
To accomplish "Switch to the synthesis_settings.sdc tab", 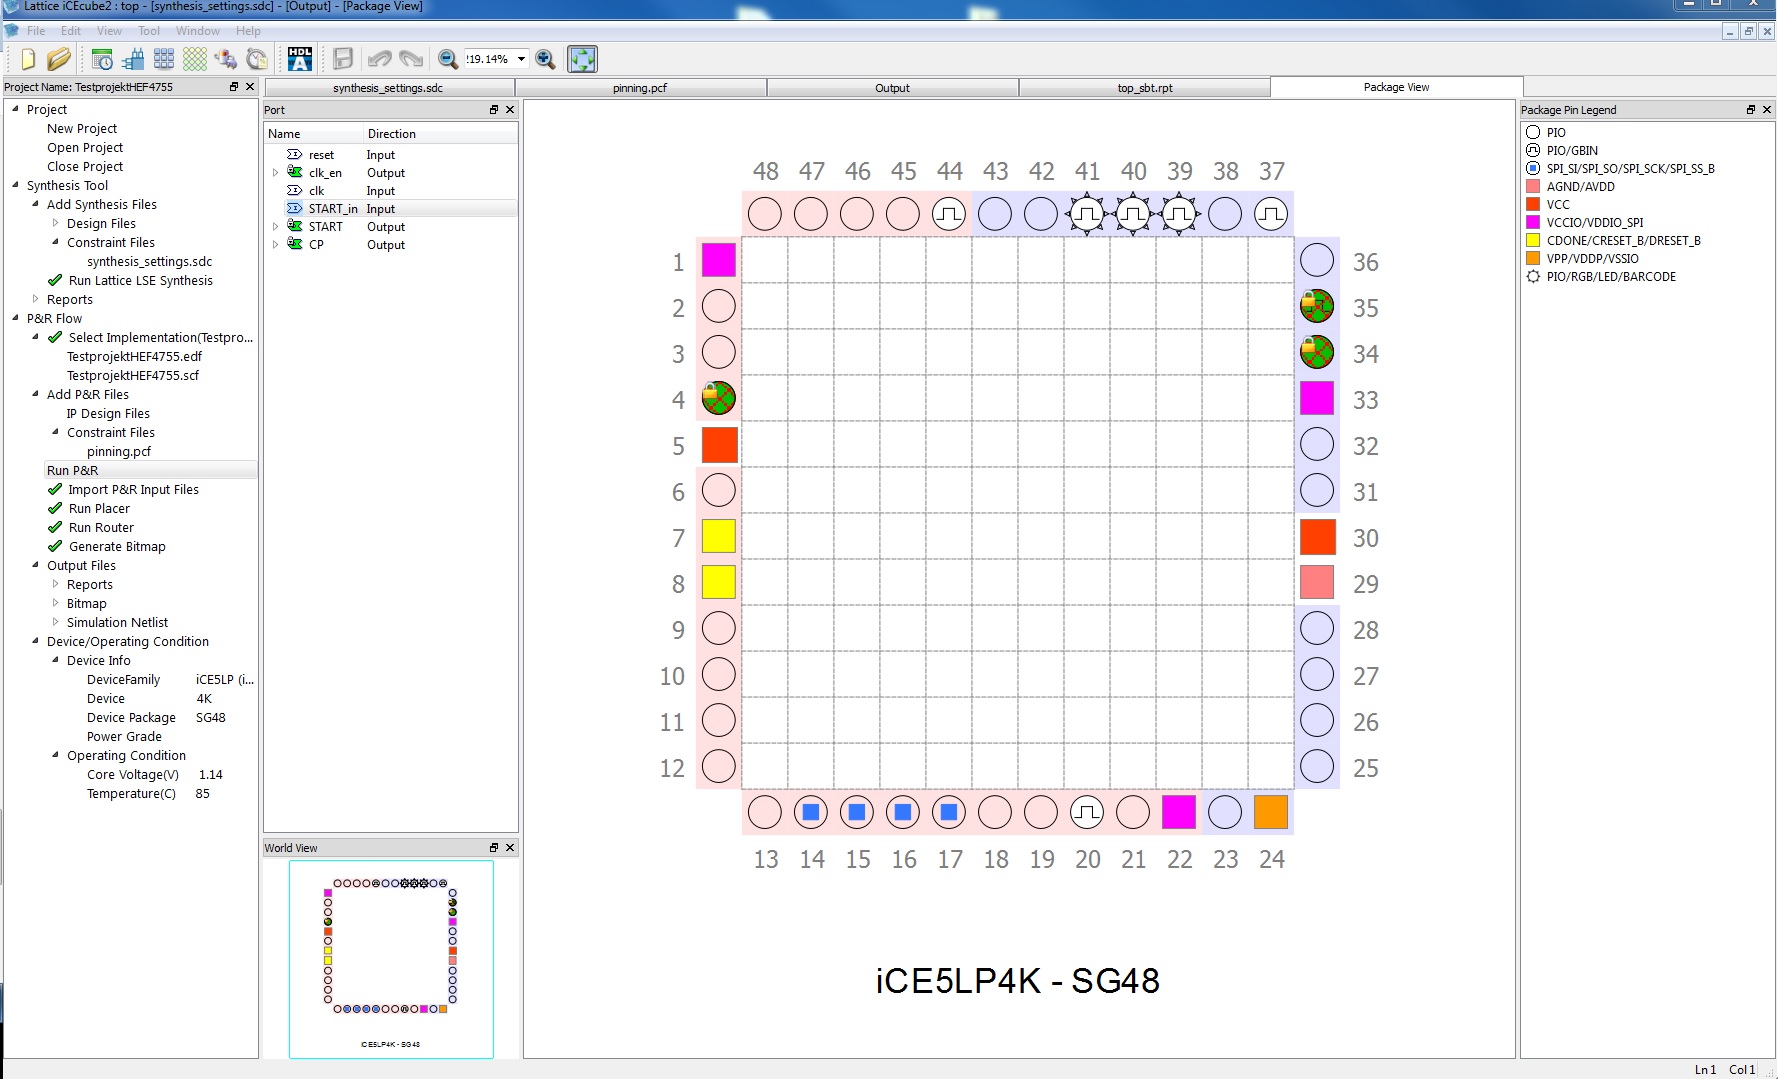I will (x=388, y=88).
